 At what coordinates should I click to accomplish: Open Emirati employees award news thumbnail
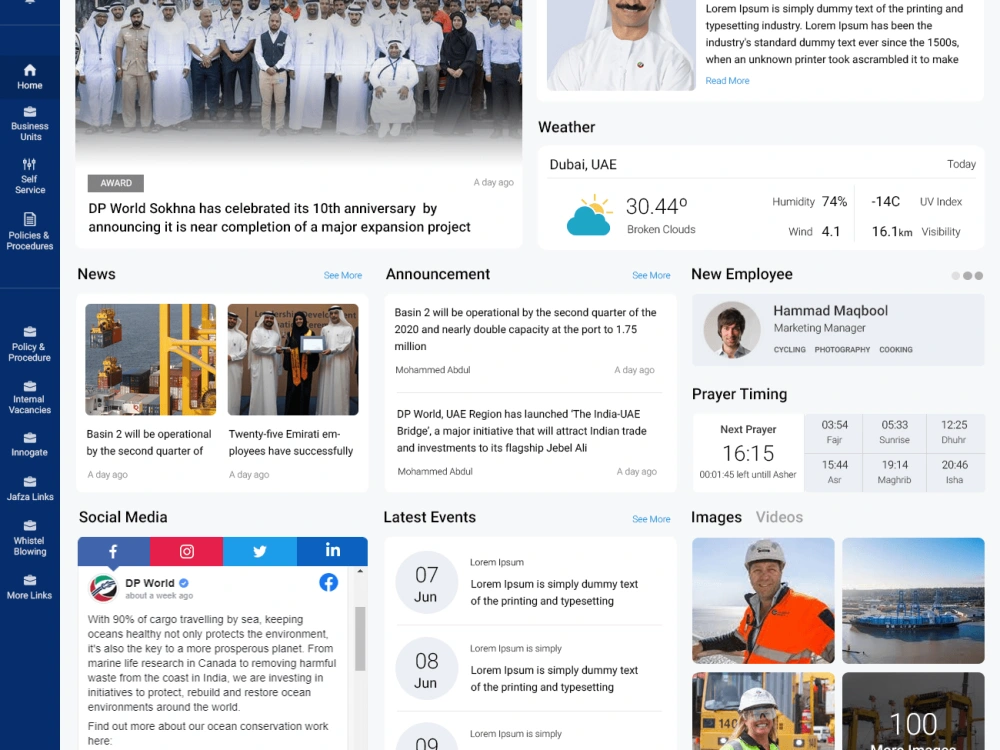(x=293, y=360)
